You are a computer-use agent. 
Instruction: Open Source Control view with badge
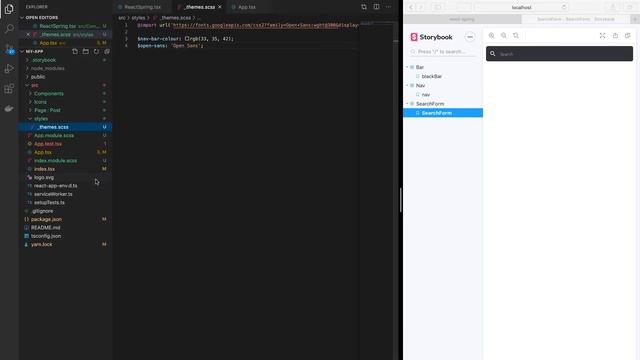pyautogui.click(x=9, y=49)
